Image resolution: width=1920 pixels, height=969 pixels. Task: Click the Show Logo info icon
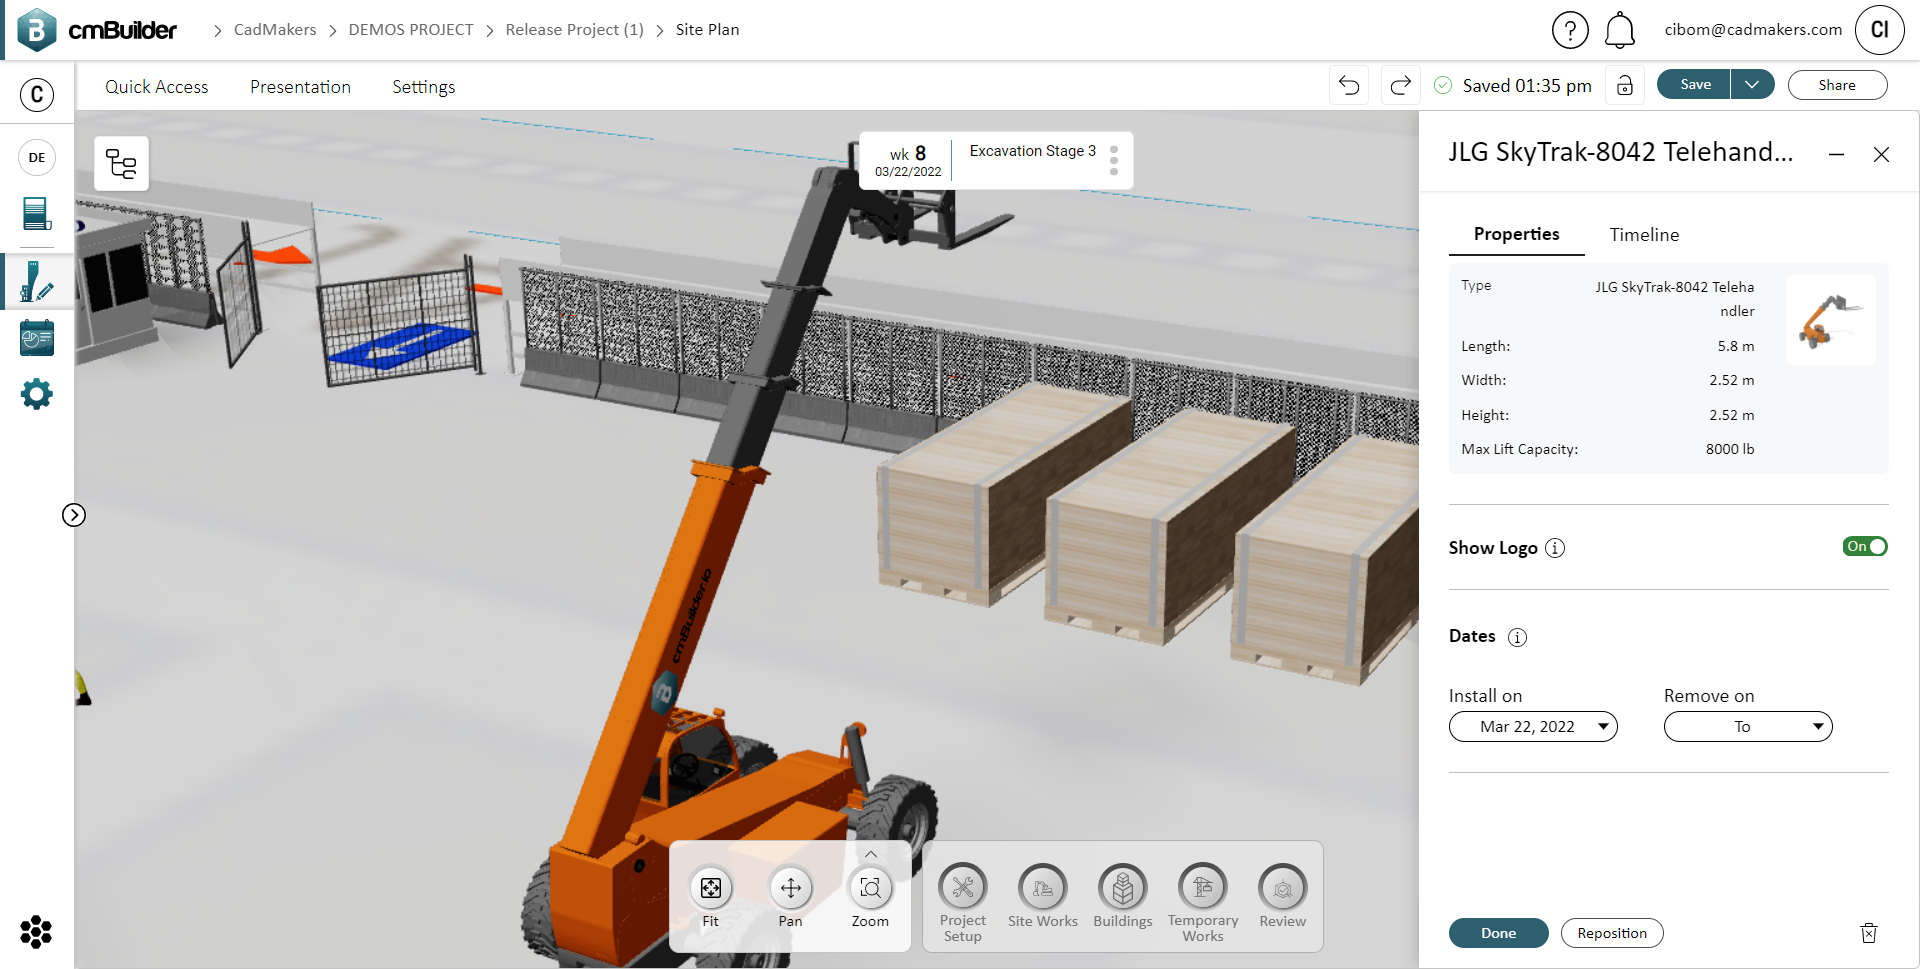(1555, 548)
